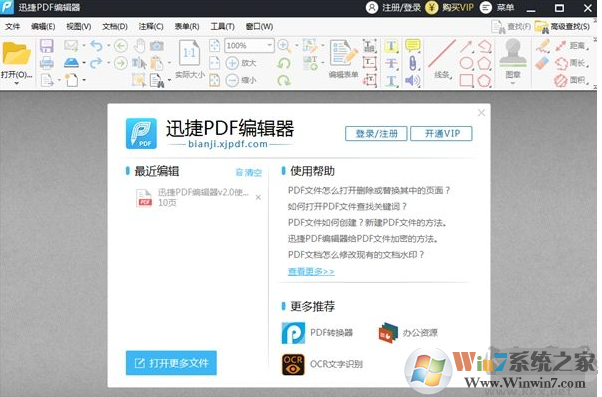Click the scanner icon
This screenshot has height=397, width=602.
tap(71, 62)
